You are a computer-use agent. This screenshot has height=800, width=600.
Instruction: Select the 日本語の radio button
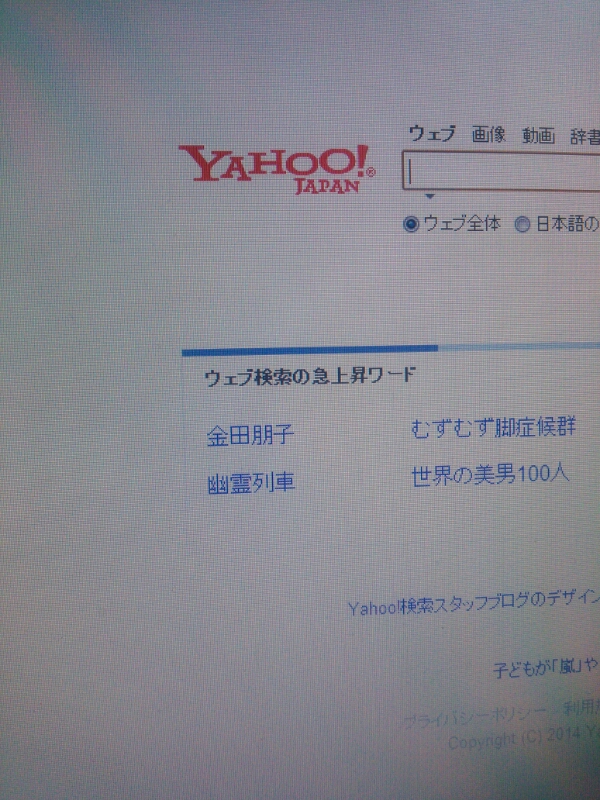point(522,224)
